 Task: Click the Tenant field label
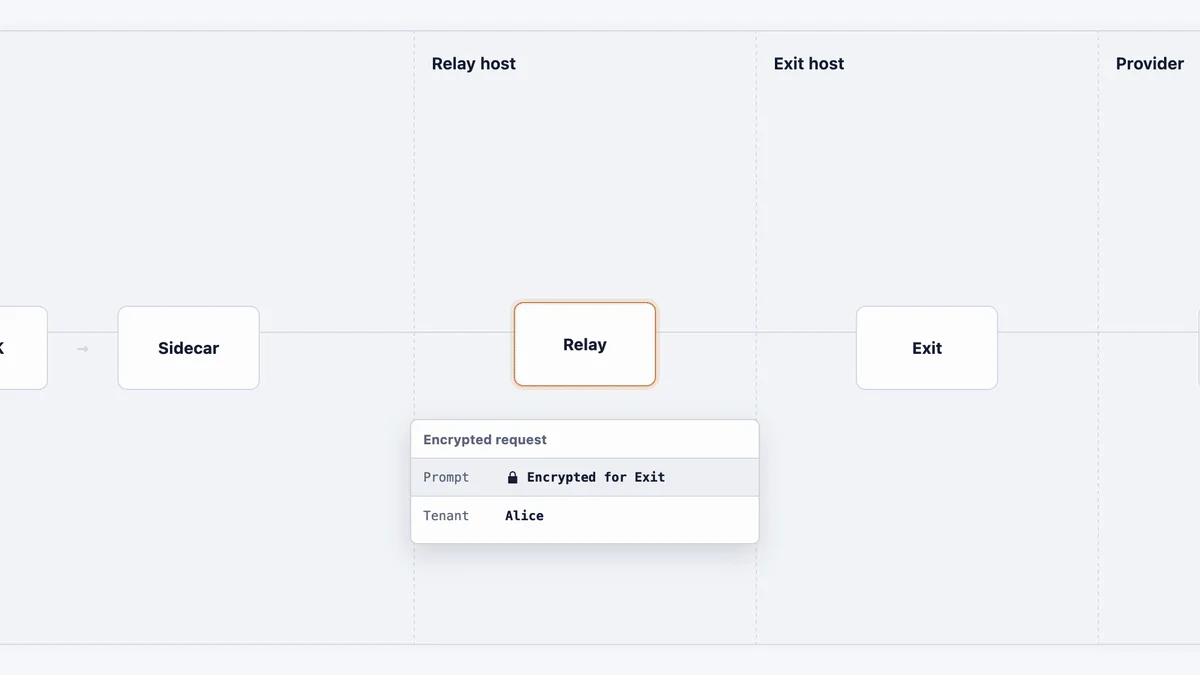tap(446, 516)
